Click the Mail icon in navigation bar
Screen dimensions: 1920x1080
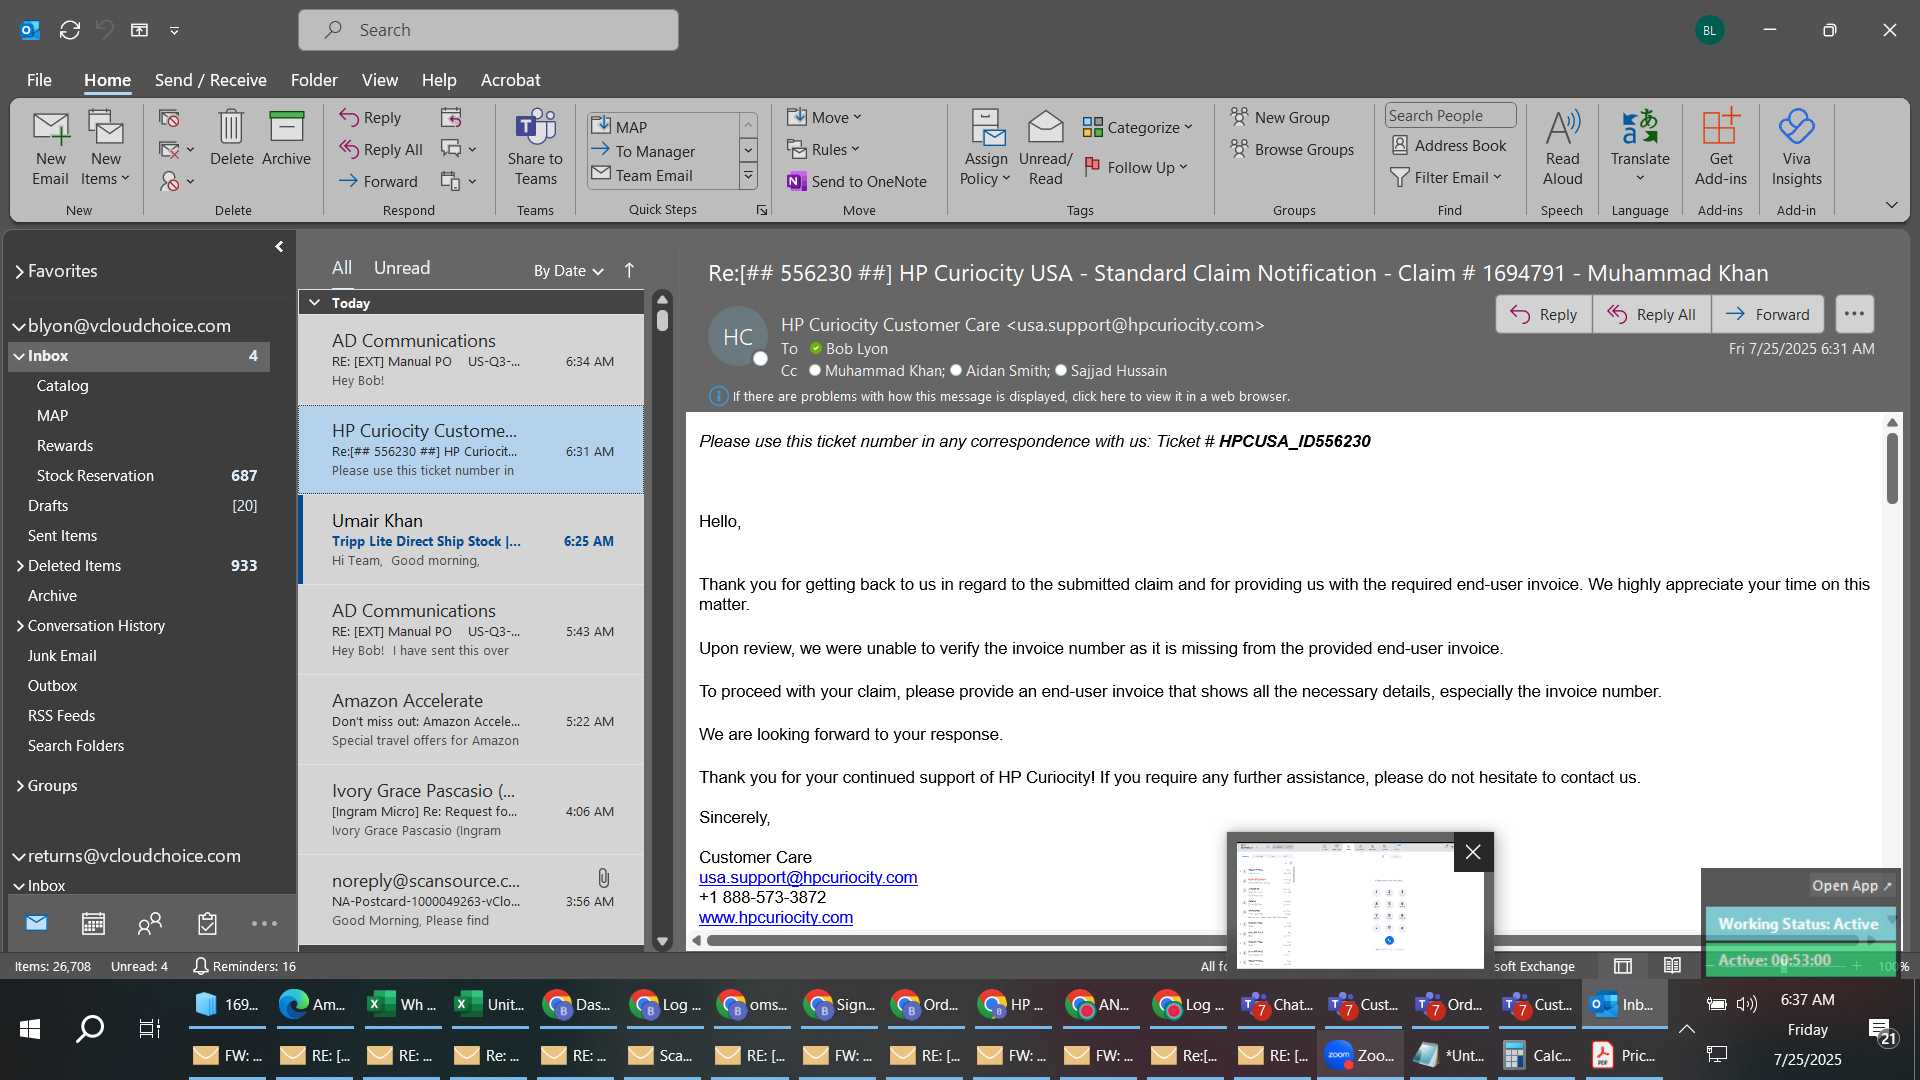click(36, 923)
